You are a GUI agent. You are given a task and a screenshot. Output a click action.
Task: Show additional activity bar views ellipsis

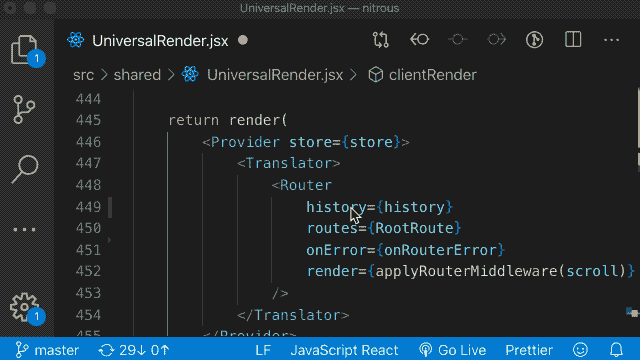24,230
